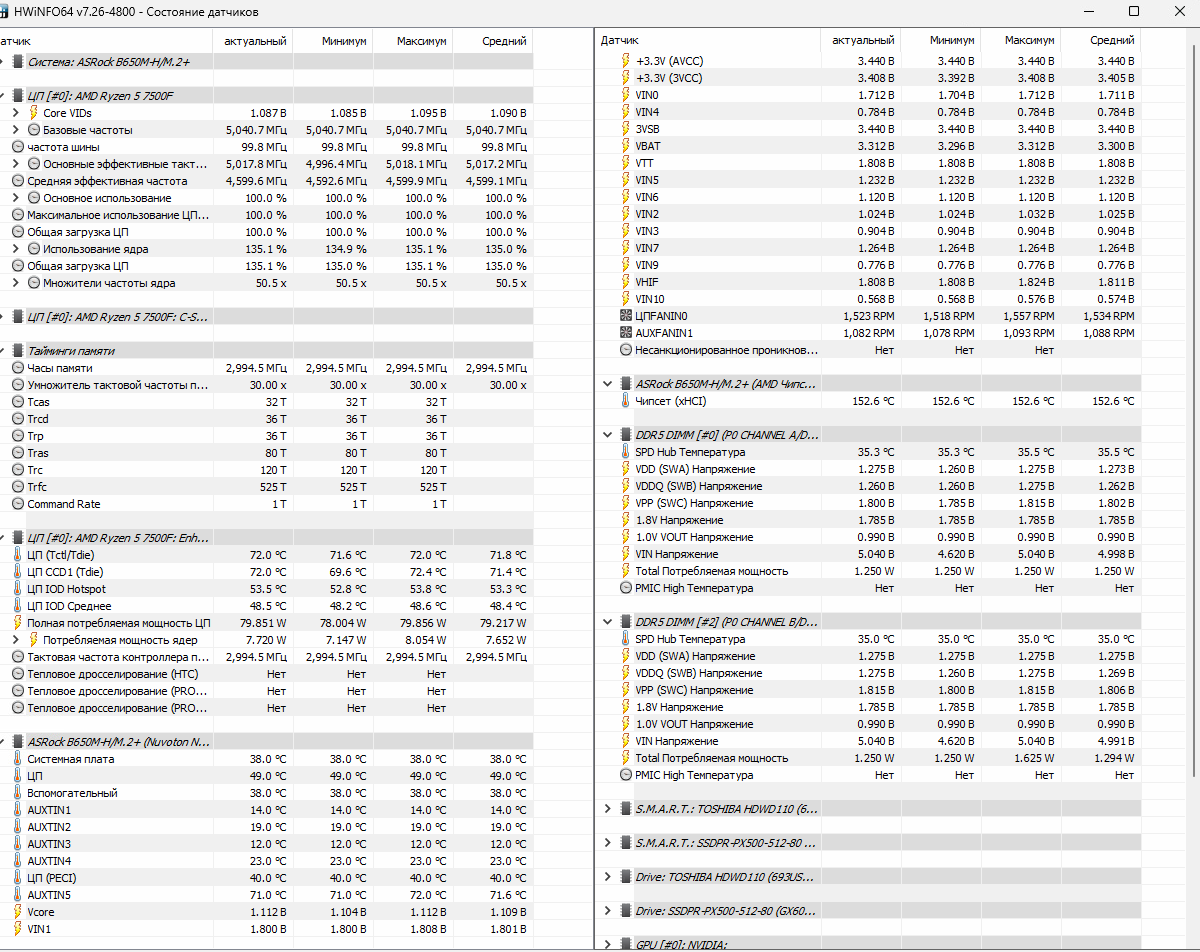
Task: Select the lightning icon beside VBAT
Action: tap(626, 146)
